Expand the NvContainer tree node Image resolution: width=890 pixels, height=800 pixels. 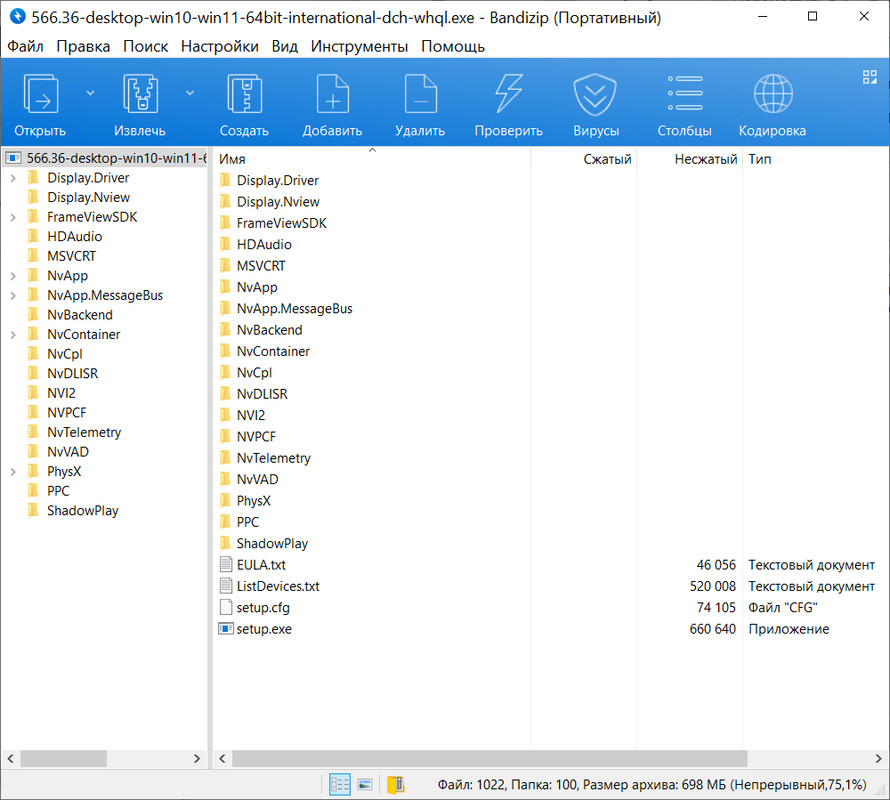coord(13,335)
